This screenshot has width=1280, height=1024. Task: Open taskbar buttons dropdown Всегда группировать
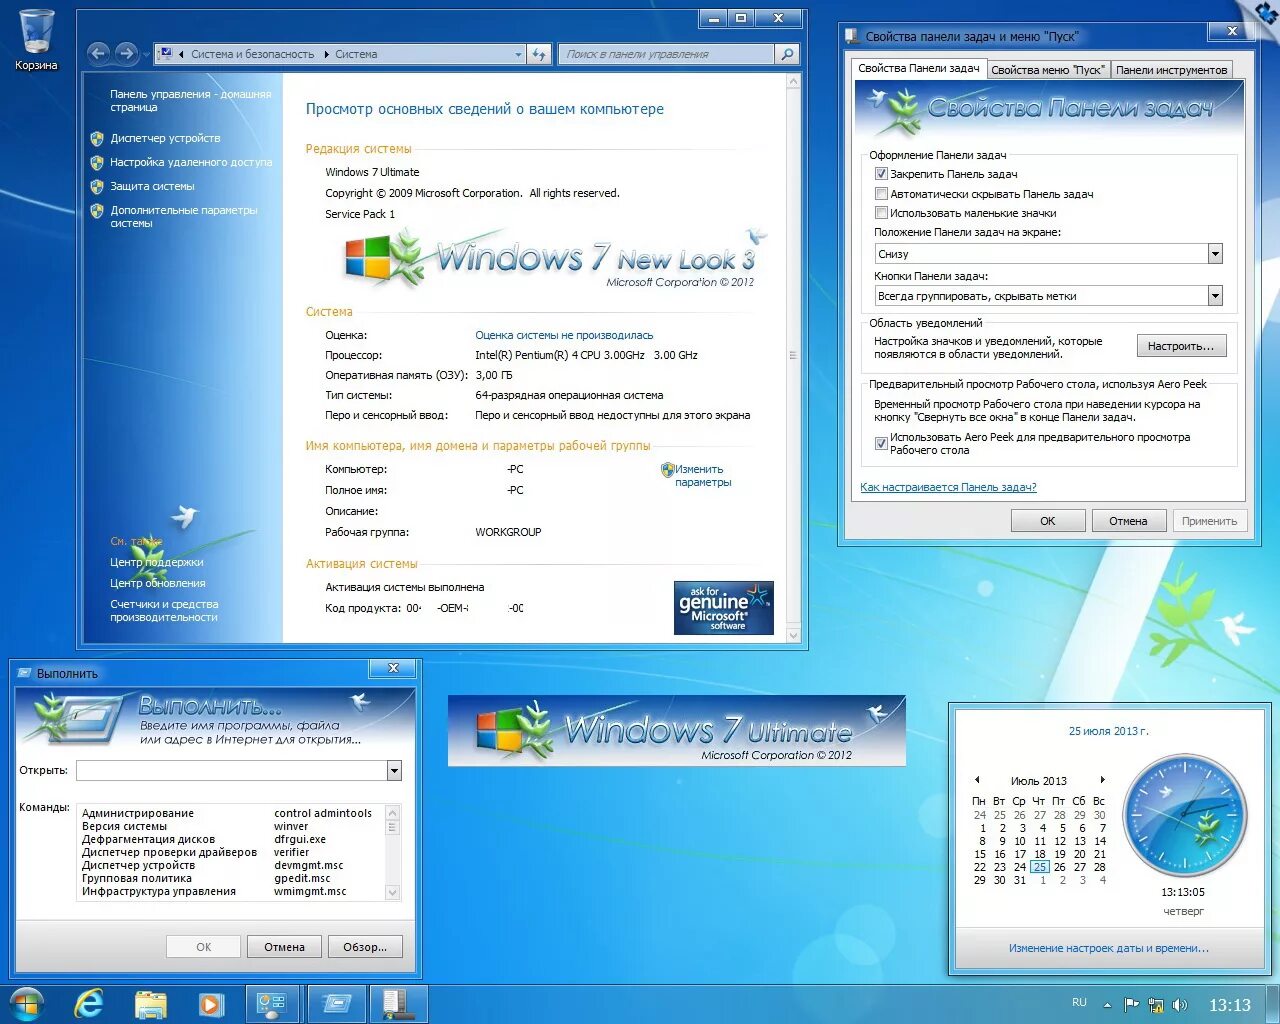1049,296
